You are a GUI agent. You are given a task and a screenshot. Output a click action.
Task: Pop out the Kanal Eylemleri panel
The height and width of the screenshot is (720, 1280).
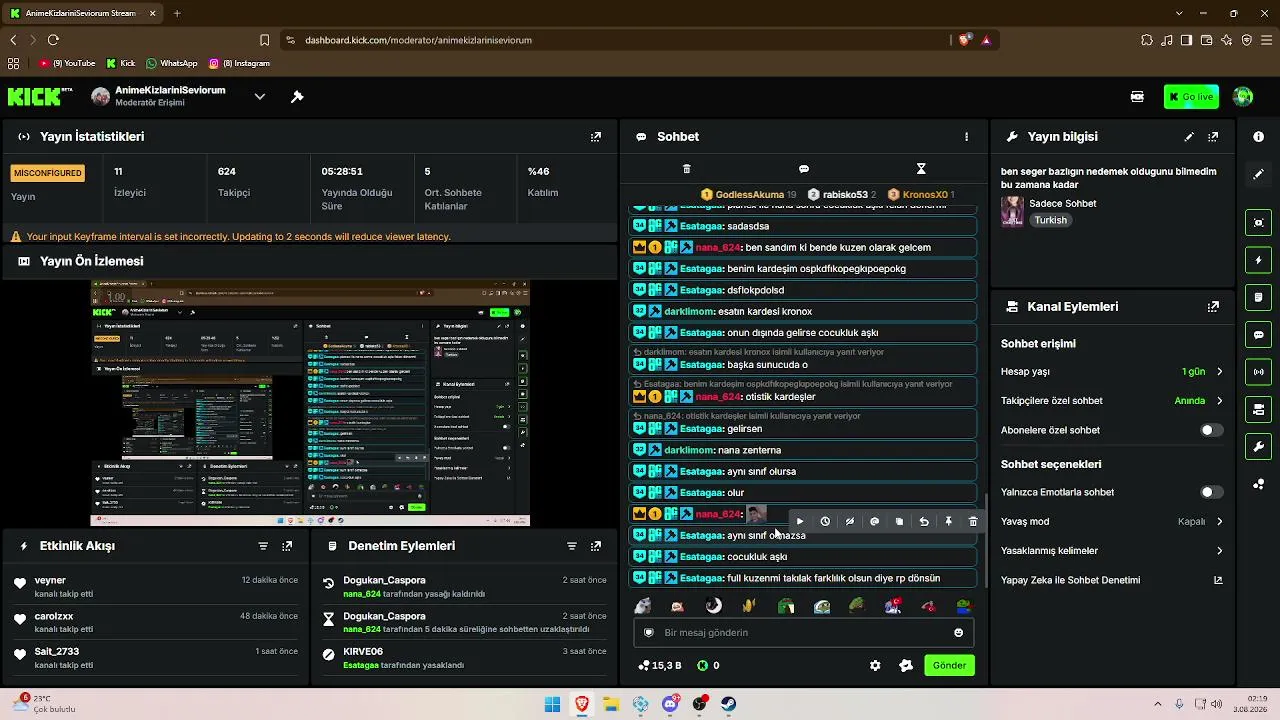tap(1213, 307)
